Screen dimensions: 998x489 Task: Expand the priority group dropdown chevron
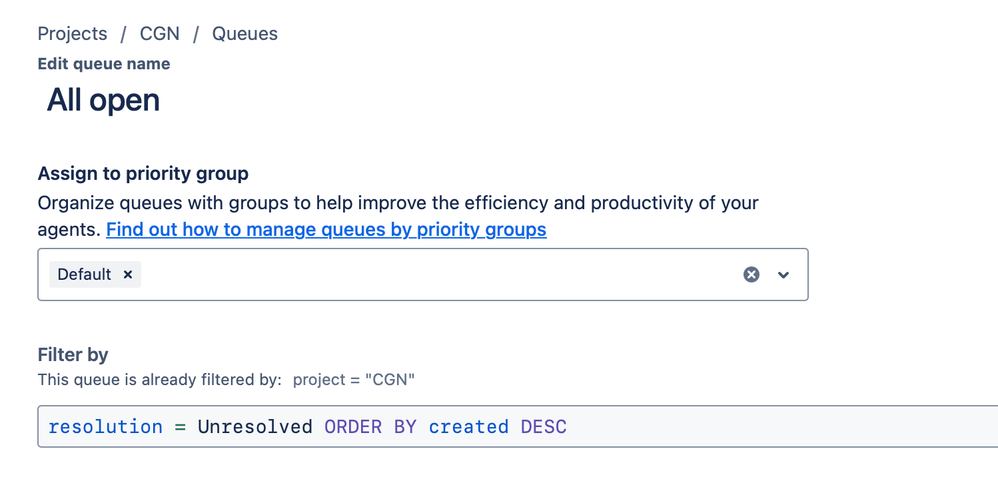[784, 274]
